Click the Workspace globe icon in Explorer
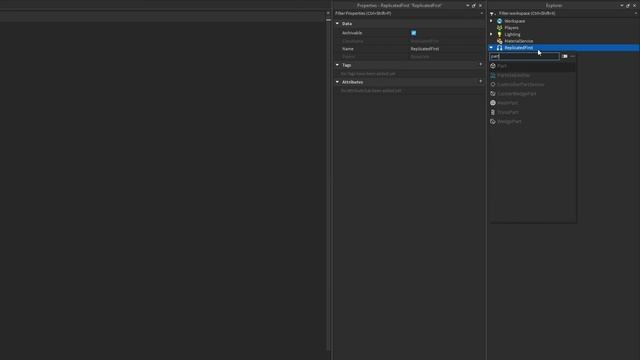The image size is (640, 360). (499, 21)
